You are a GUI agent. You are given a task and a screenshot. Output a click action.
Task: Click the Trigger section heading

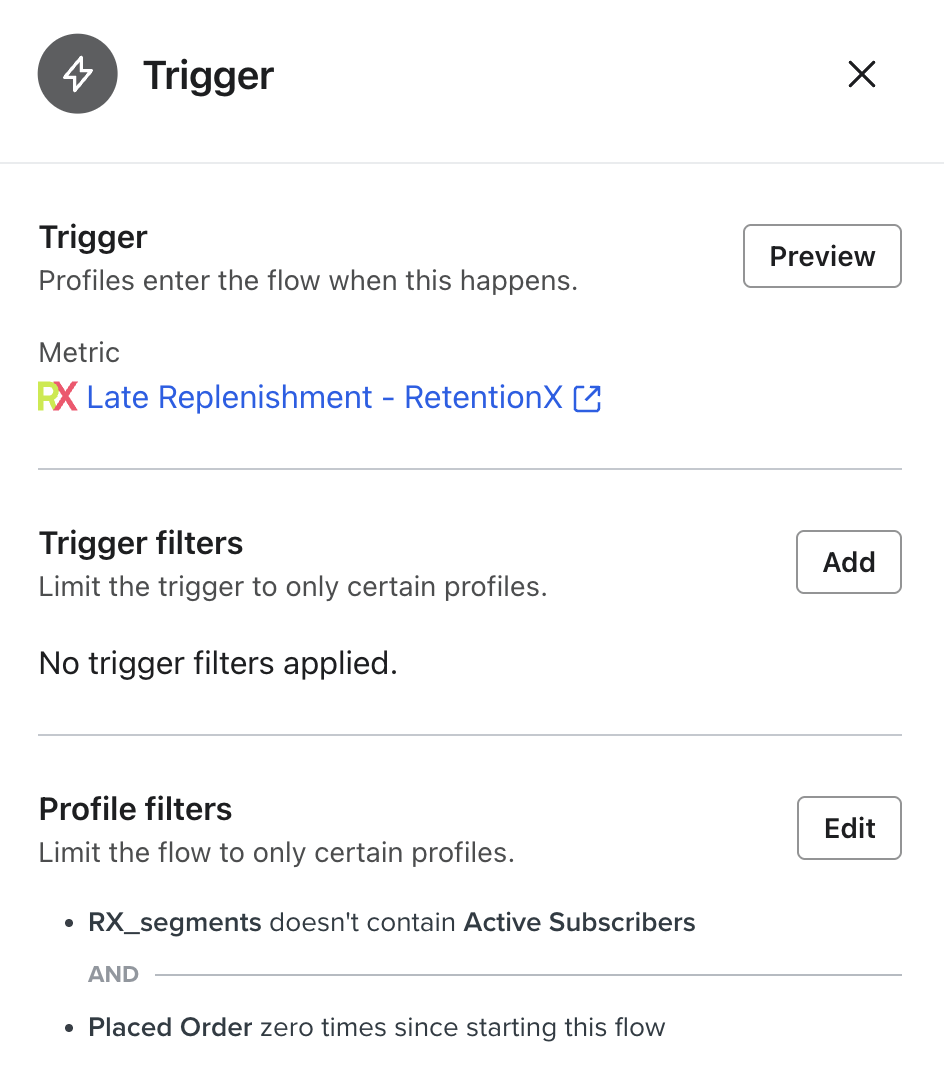(92, 237)
